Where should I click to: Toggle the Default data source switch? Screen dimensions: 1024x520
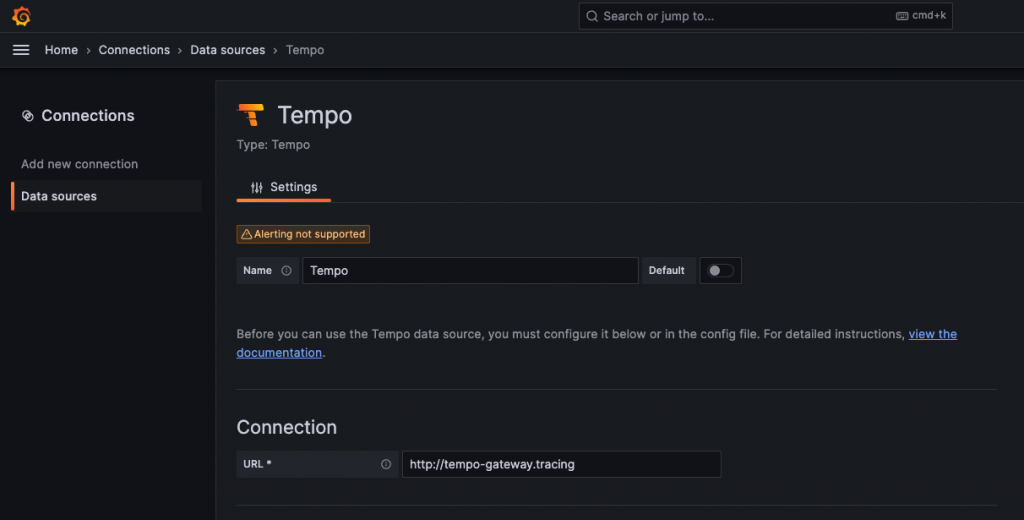(x=720, y=270)
